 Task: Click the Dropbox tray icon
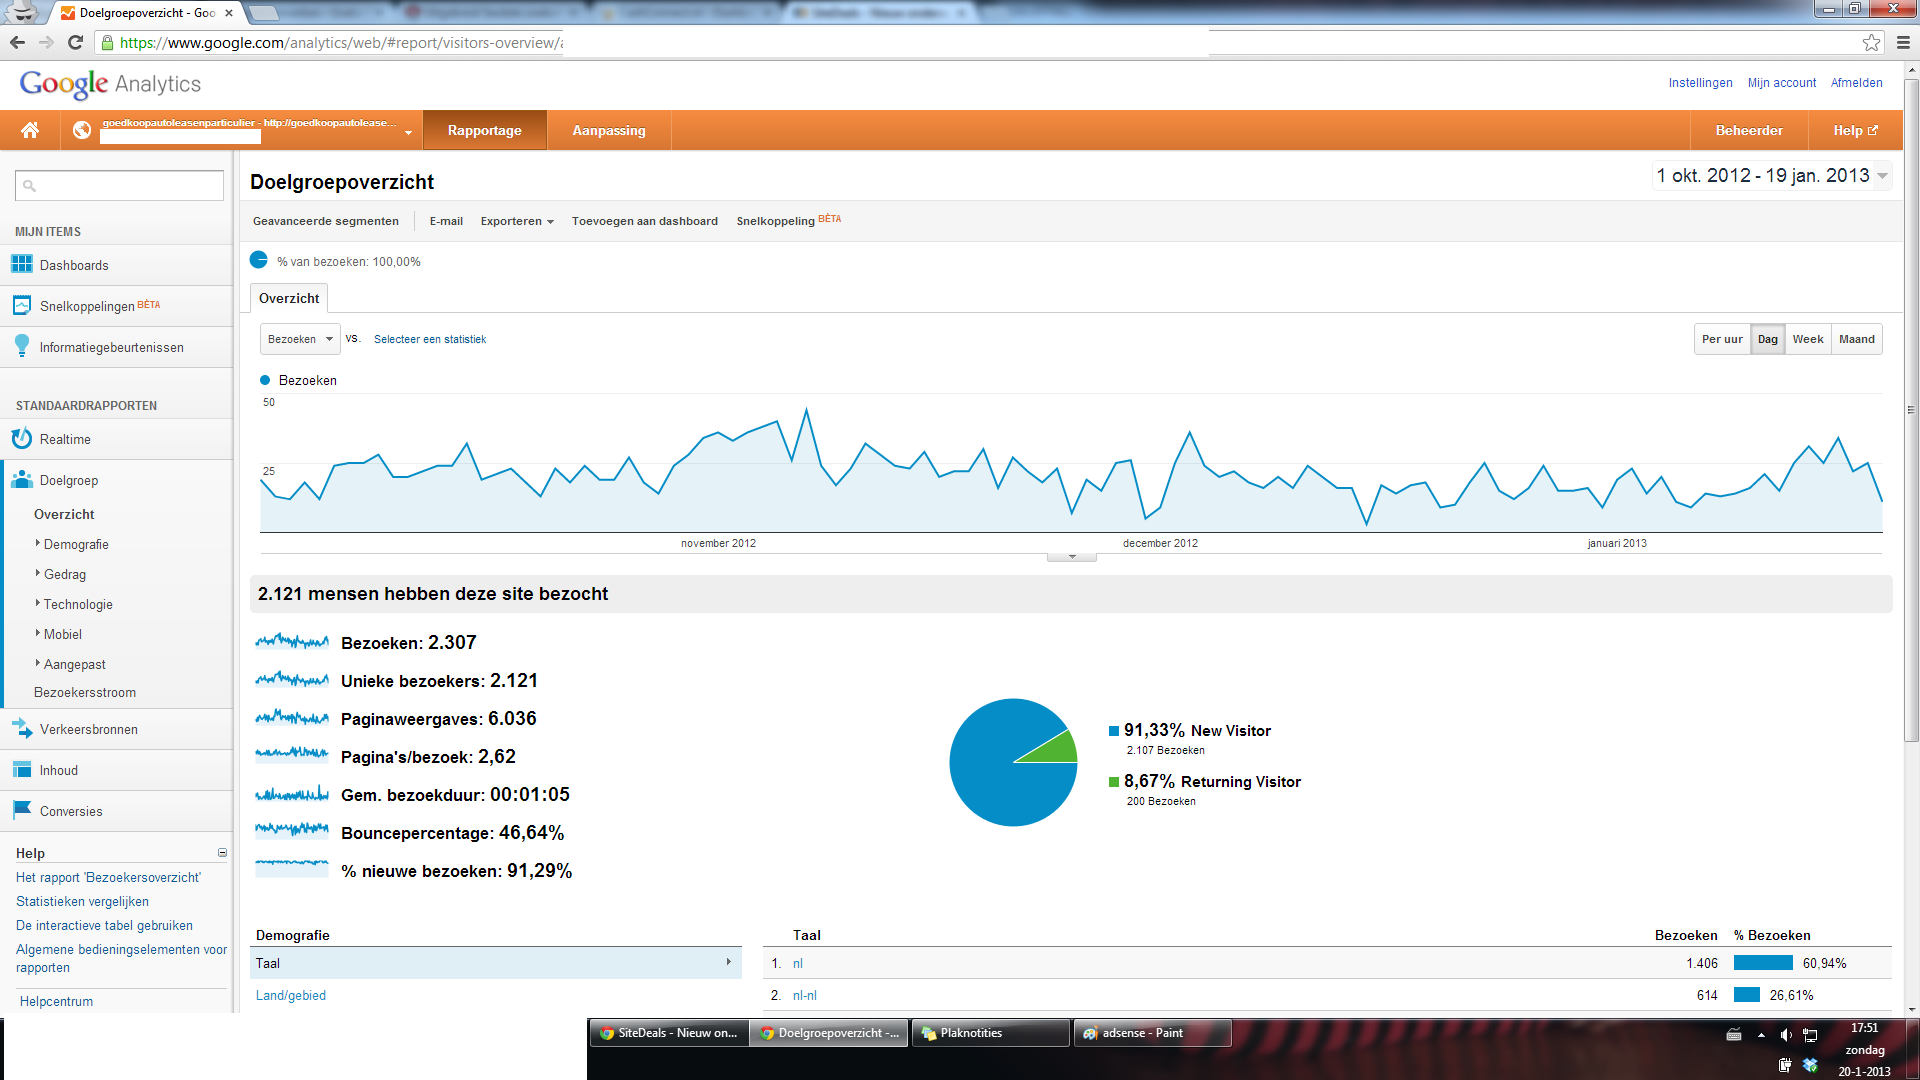point(1810,1065)
